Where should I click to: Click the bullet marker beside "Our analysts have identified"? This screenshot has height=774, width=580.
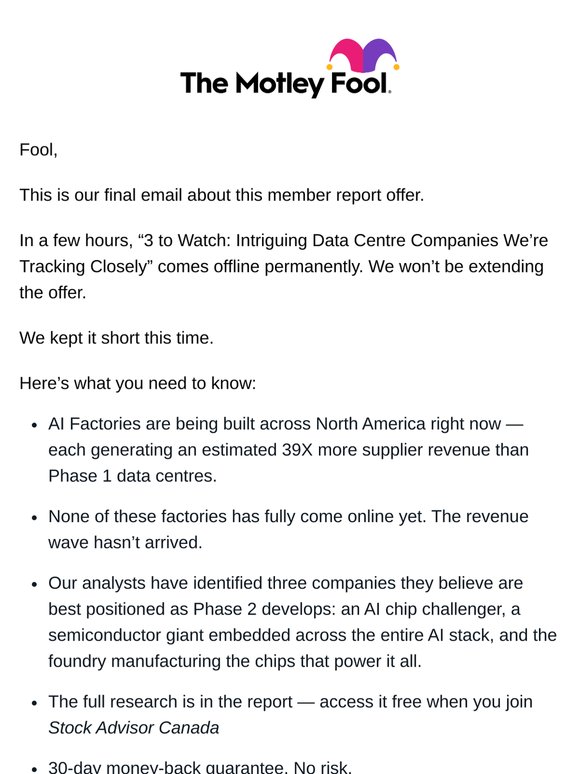click(x=34, y=584)
